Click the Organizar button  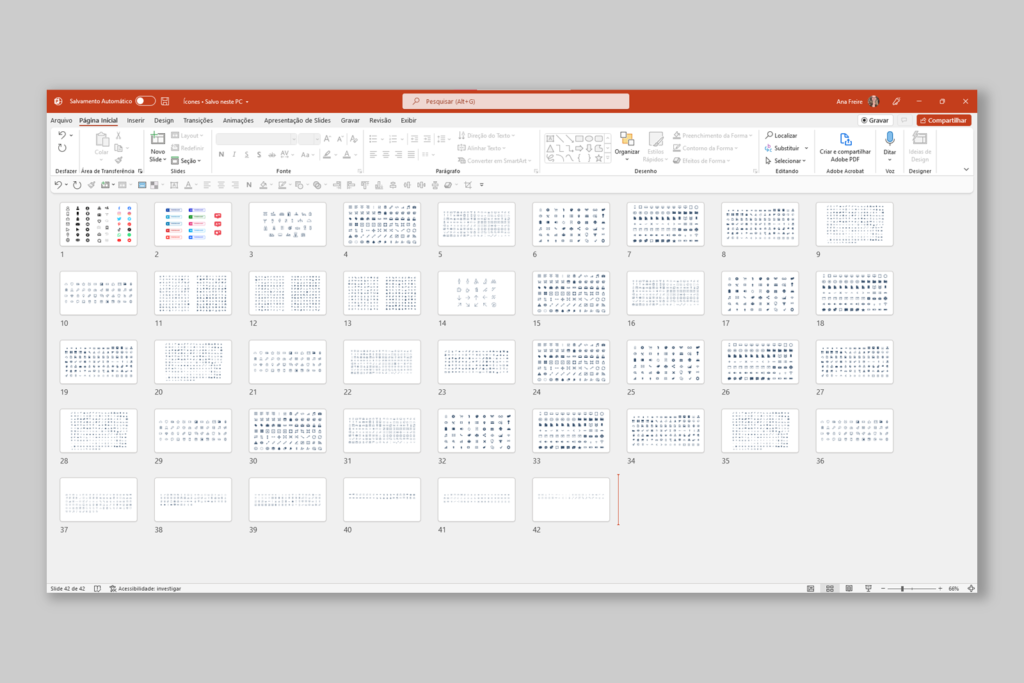(x=627, y=145)
